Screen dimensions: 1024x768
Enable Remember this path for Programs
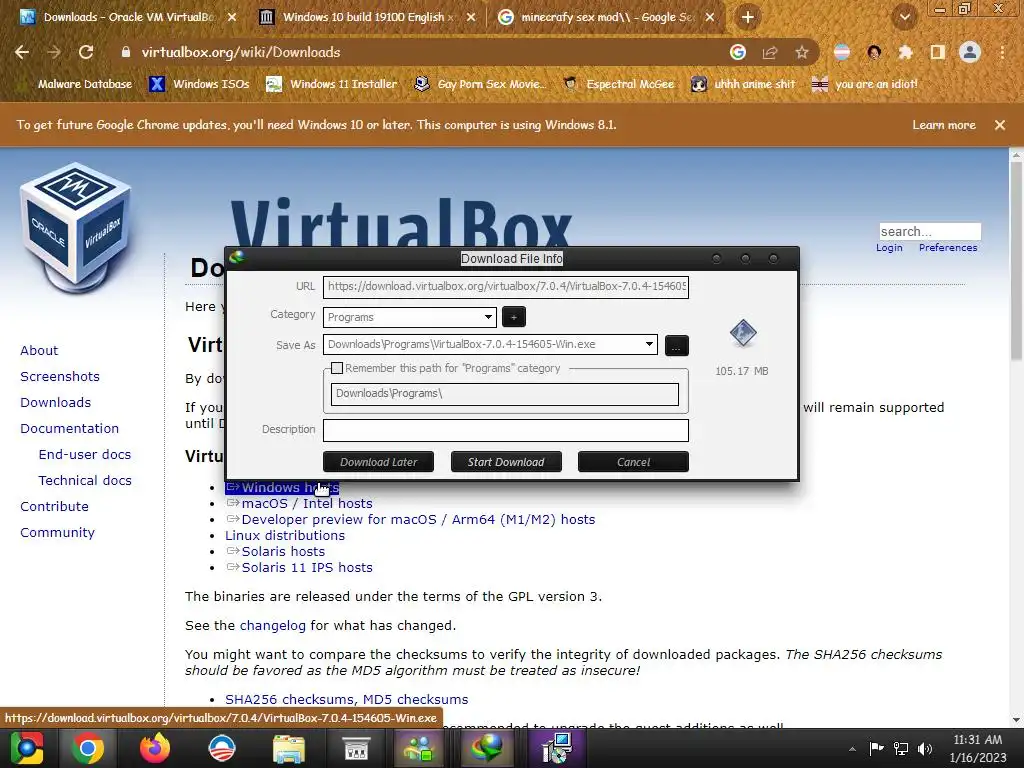[x=337, y=368]
